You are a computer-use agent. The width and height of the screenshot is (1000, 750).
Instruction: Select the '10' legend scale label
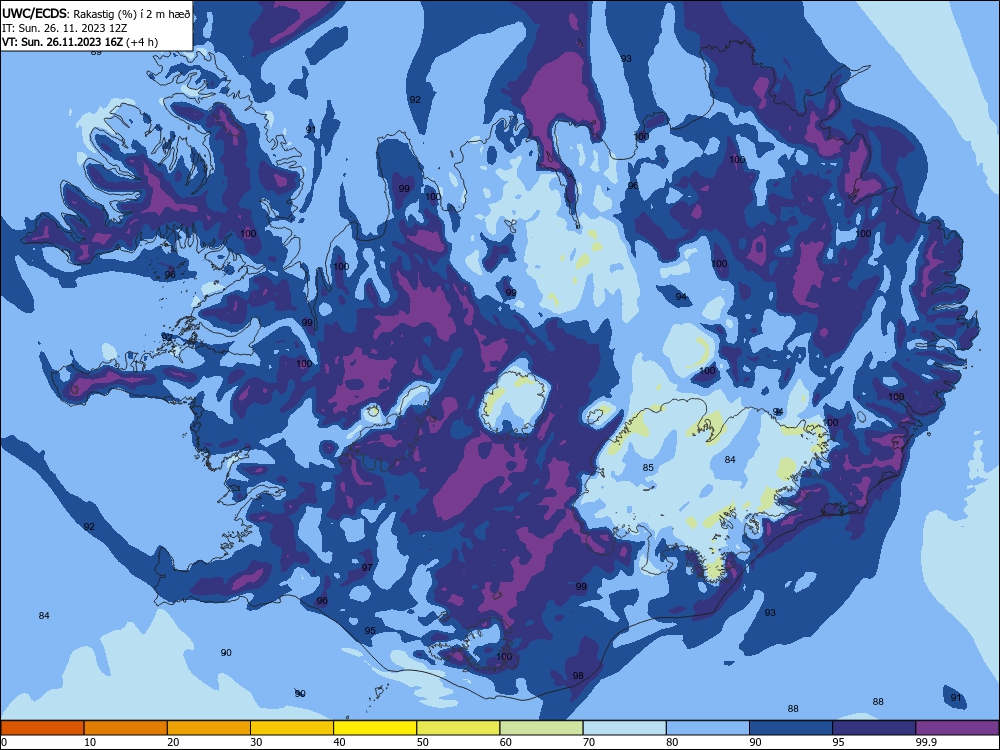pyautogui.click(x=90, y=742)
